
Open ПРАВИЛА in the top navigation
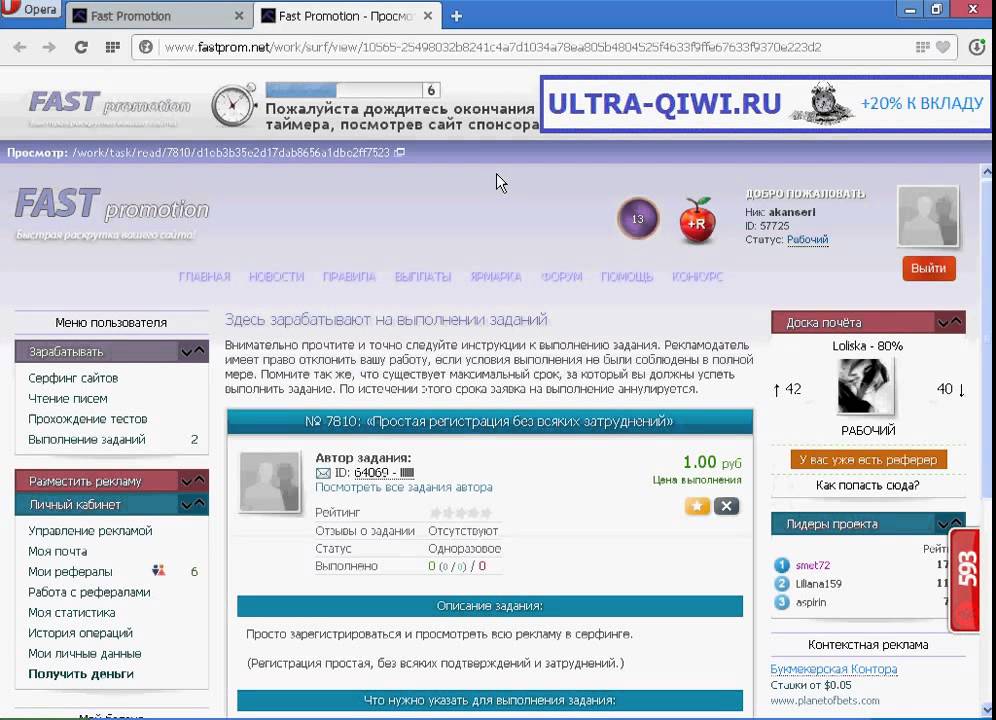pyautogui.click(x=349, y=276)
